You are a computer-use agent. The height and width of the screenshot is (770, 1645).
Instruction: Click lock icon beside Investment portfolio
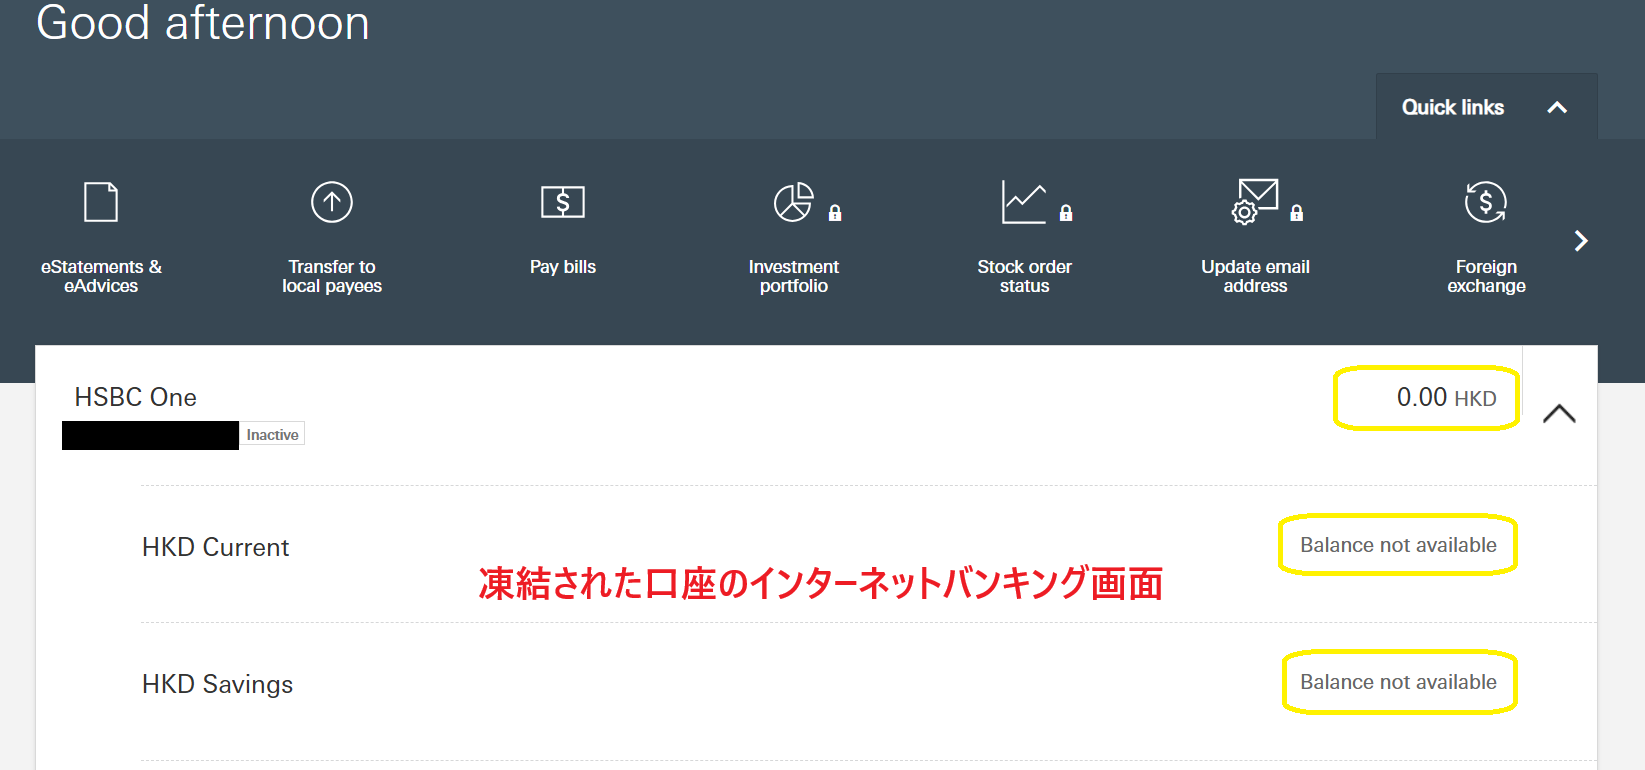click(835, 213)
